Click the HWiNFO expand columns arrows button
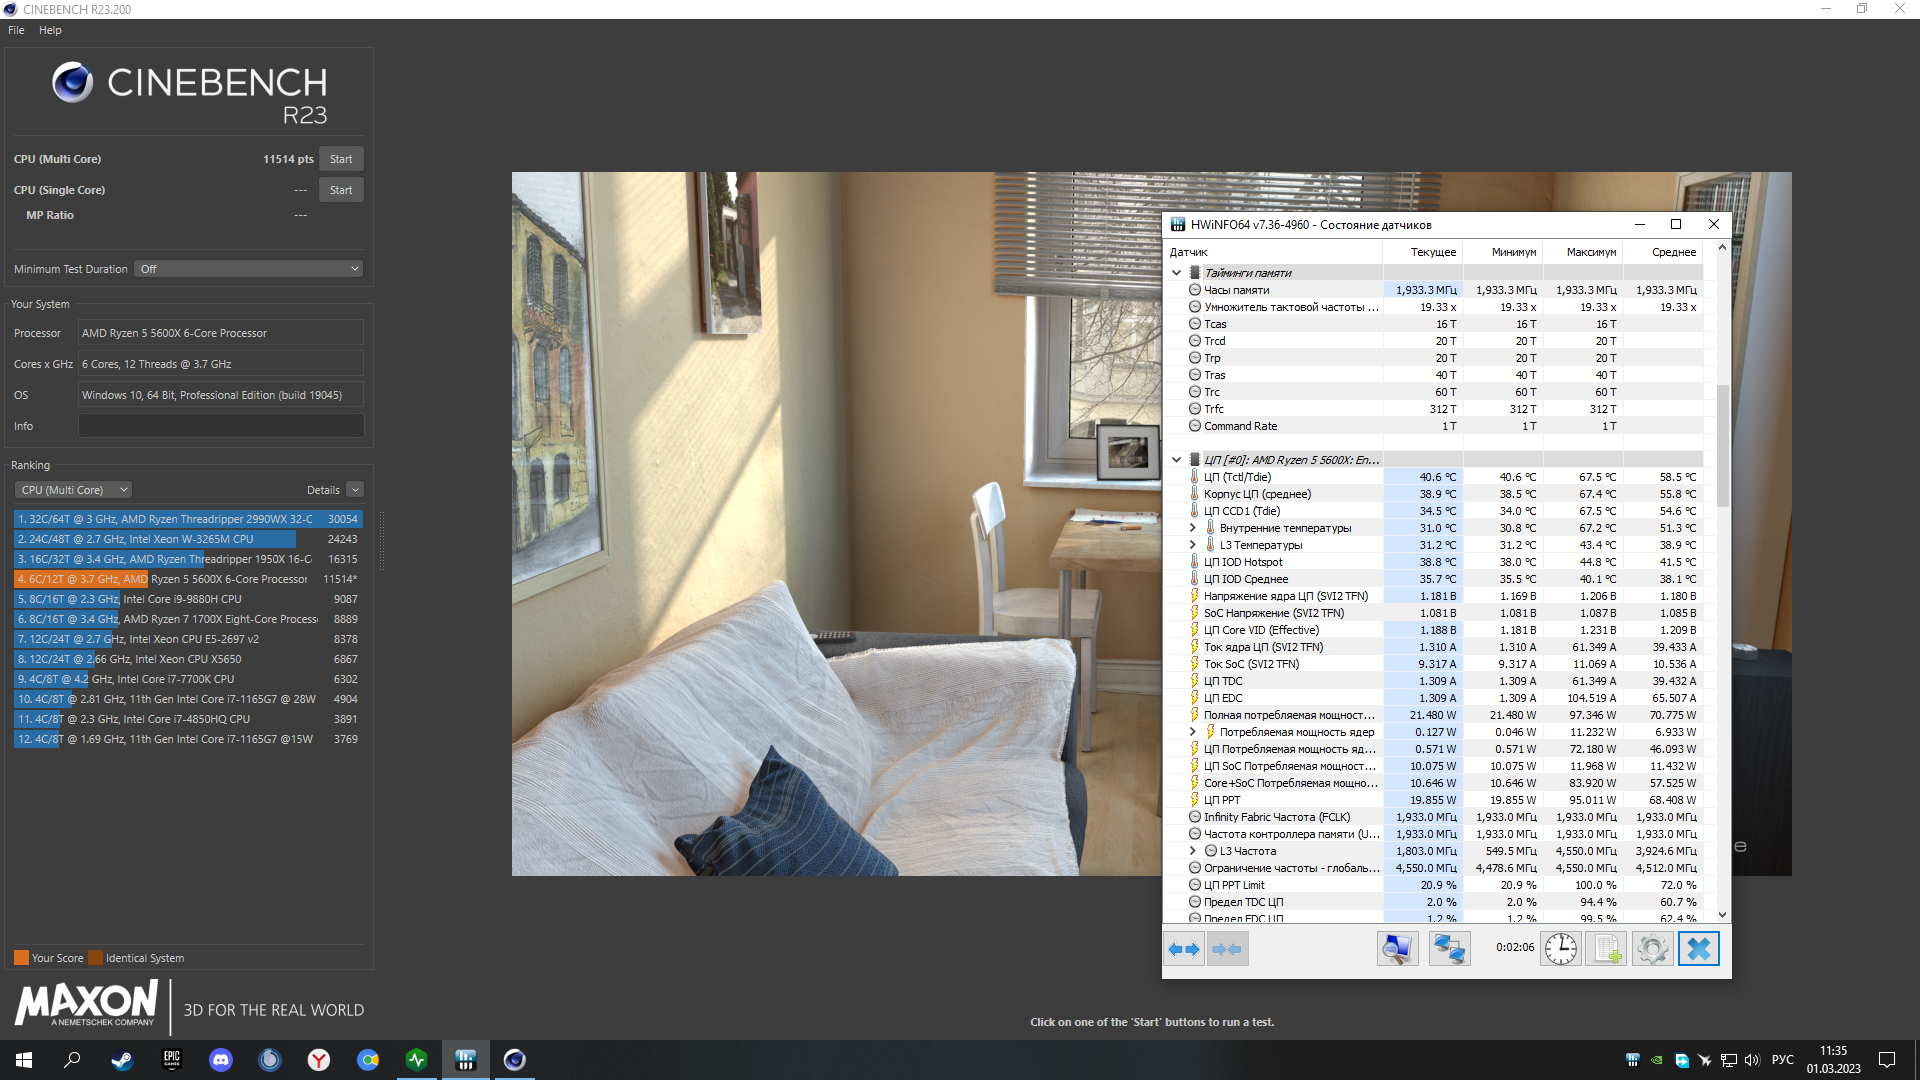The width and height of the screenshot is (1920, 1080). coord(1184,949)
